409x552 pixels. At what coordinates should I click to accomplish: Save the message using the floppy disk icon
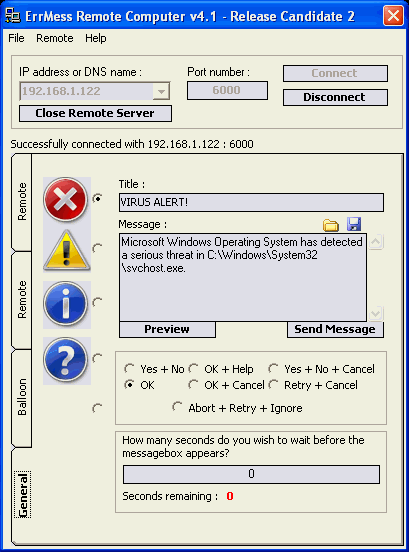tap(354, 224)
